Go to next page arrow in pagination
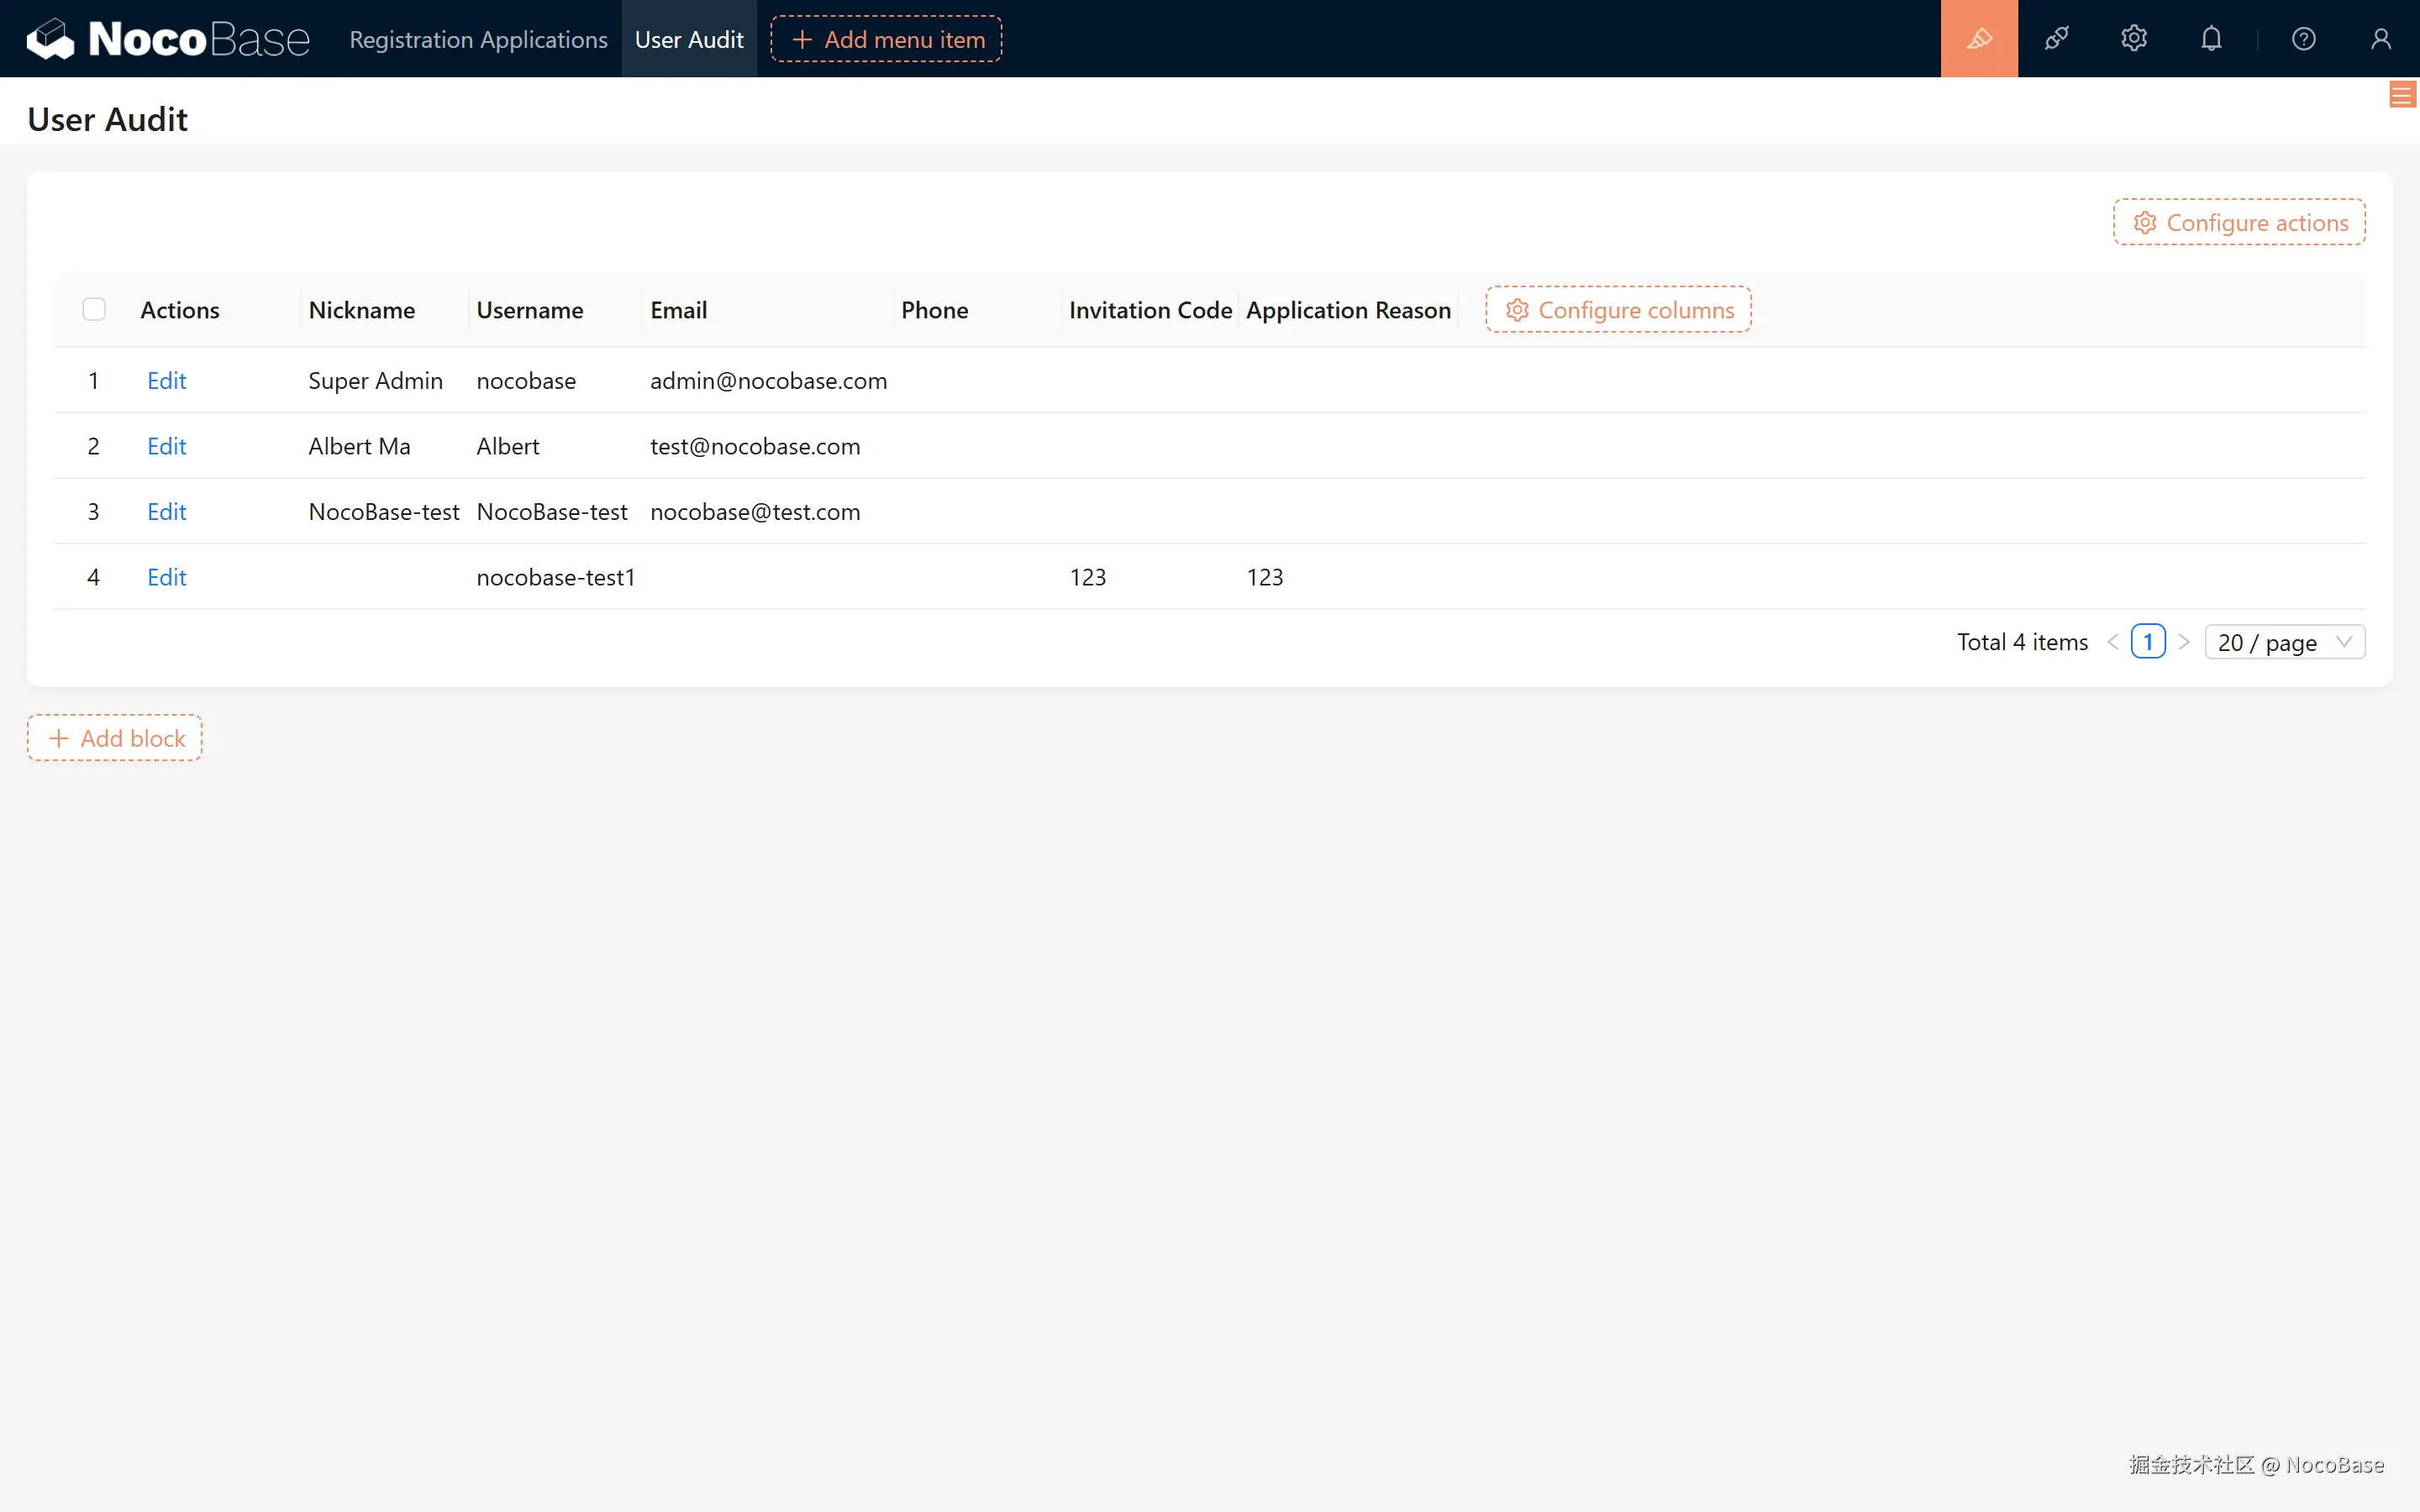Image resolution: width=2420 pixels, height=1512 pixels. (x=2184, y=642)
